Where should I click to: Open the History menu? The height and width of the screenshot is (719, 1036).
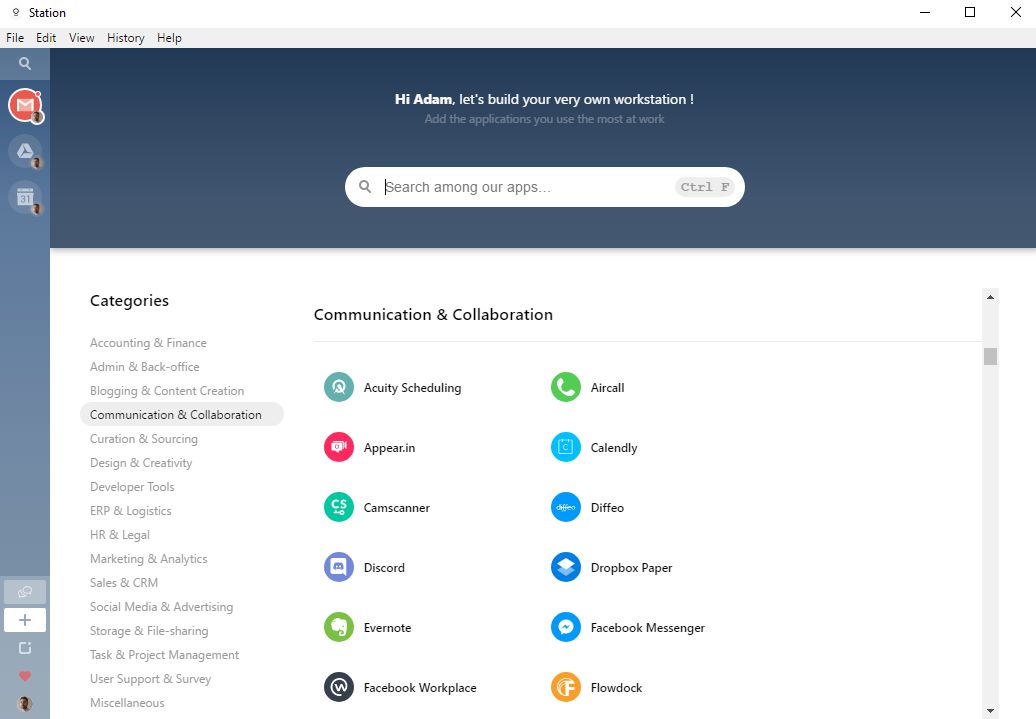(126, 38)
